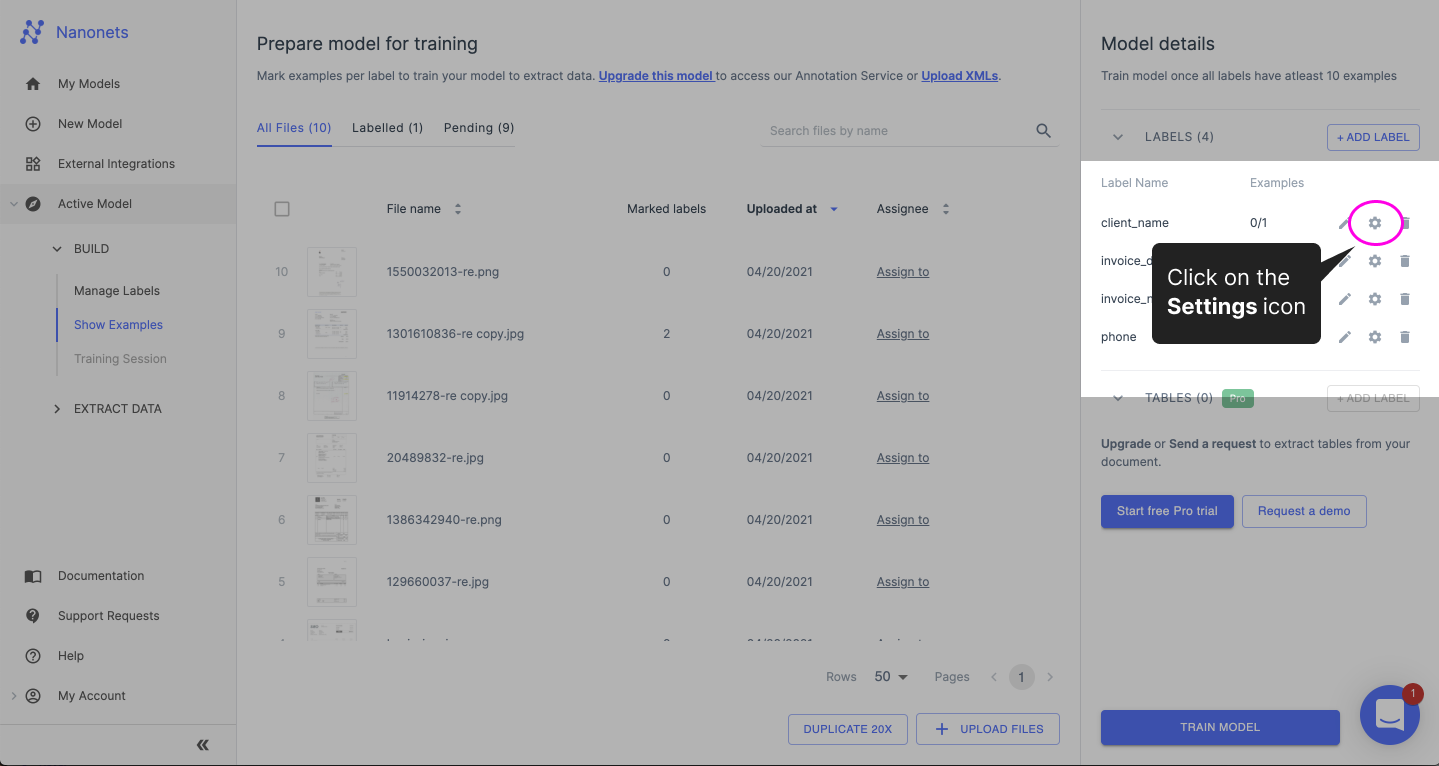Image resolution: width=1439 pixels, height=766 pixels.
Task: Click the Help question mark icon
Action: [x=33, y=656]
